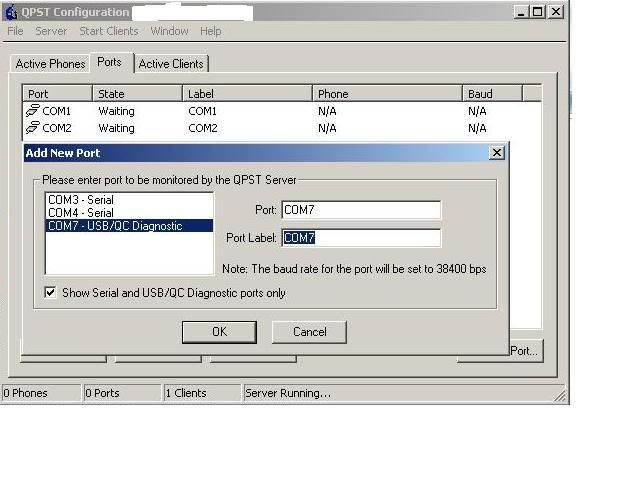Image resolution: width=640 pixels, height=480 pixels.
Task: Click the partially hidden Port... button
Action: pyautogui.click(x=526, y=351)
